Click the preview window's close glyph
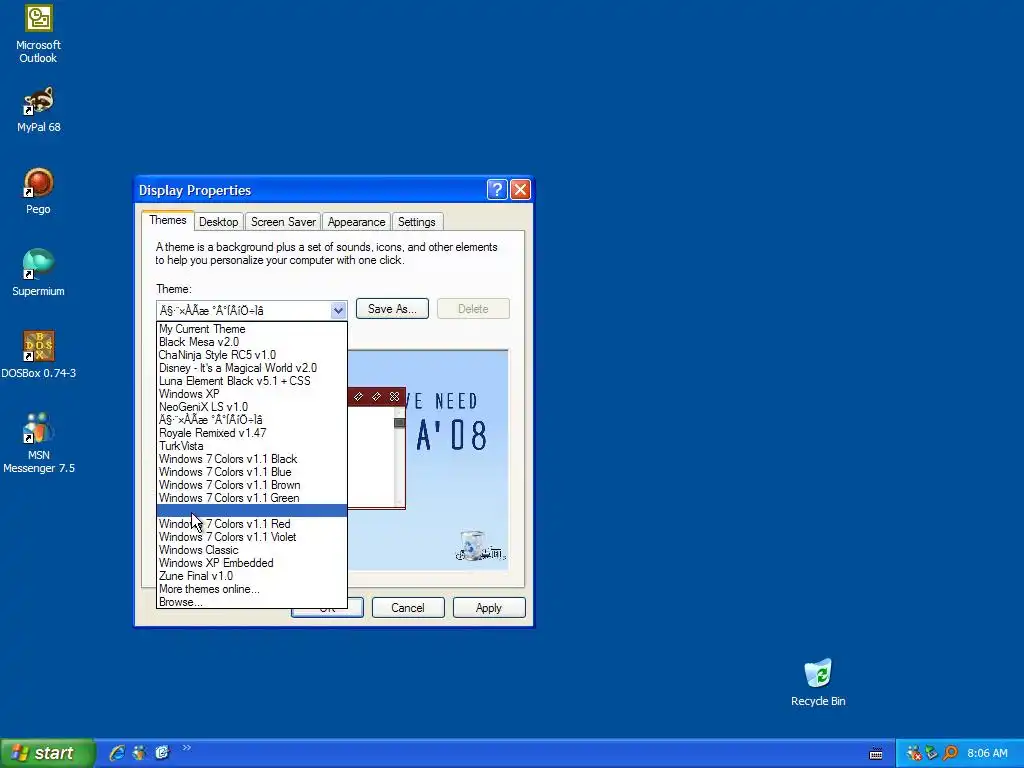1024x768 pixels. (x=394, y=396)
